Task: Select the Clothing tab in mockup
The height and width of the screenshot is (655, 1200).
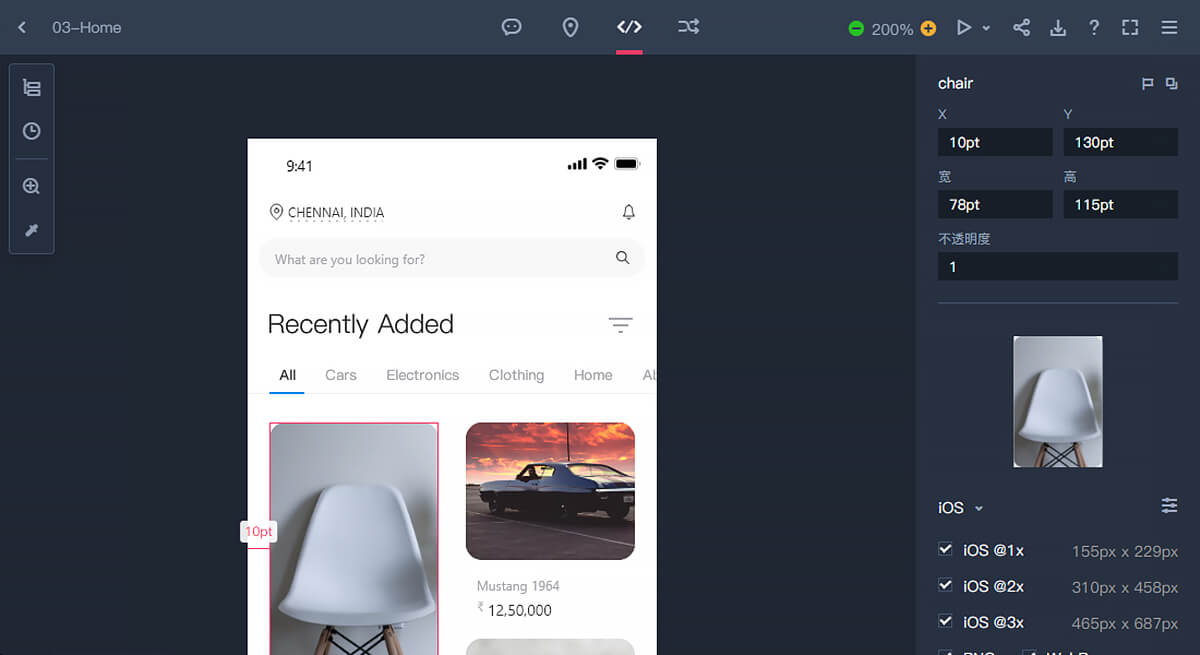Action: [x=517, y=375]
